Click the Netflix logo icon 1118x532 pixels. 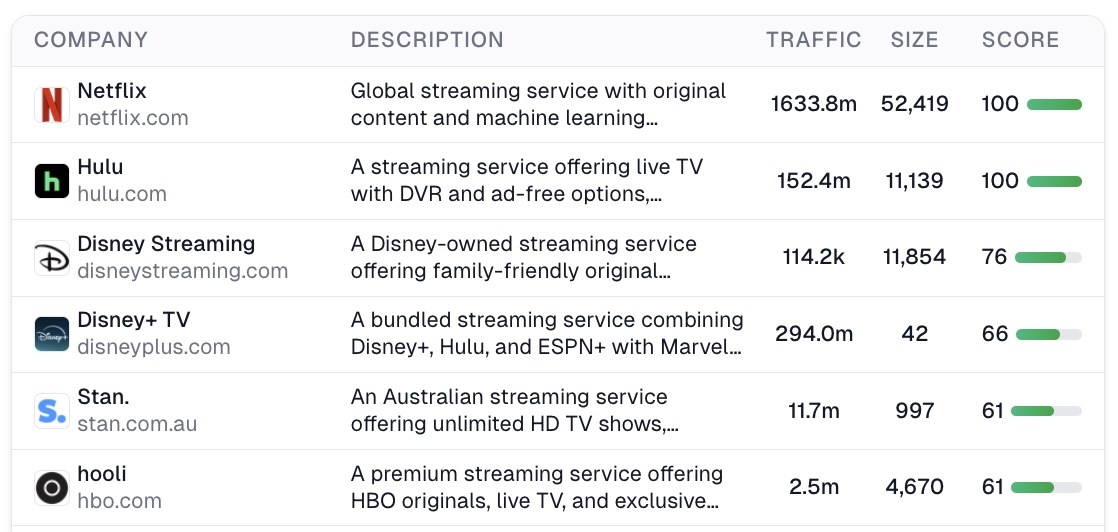52,105
